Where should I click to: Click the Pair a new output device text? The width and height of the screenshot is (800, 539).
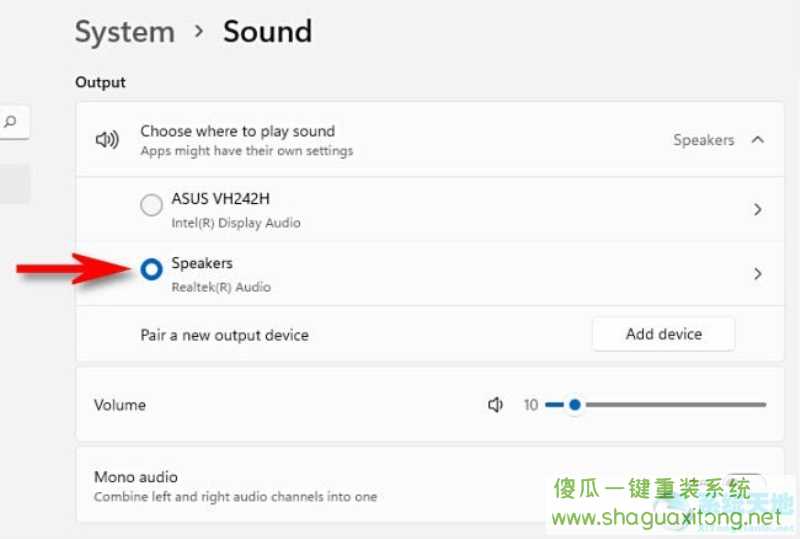point(224,335)
